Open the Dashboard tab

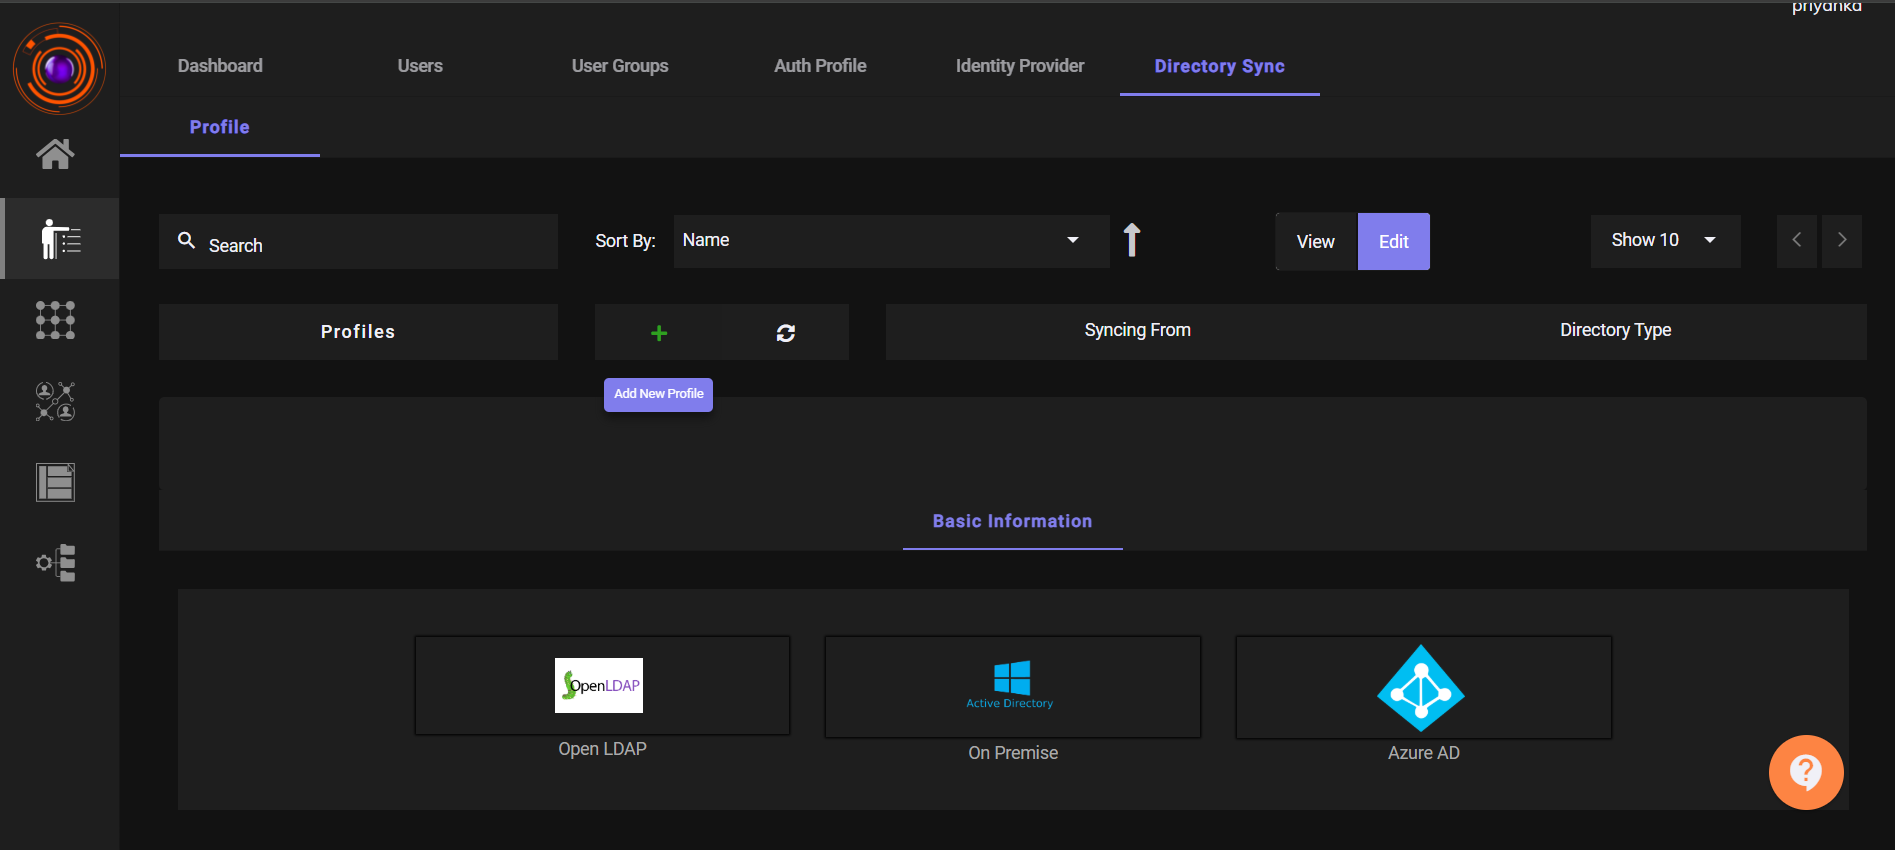tap(220, 66)
